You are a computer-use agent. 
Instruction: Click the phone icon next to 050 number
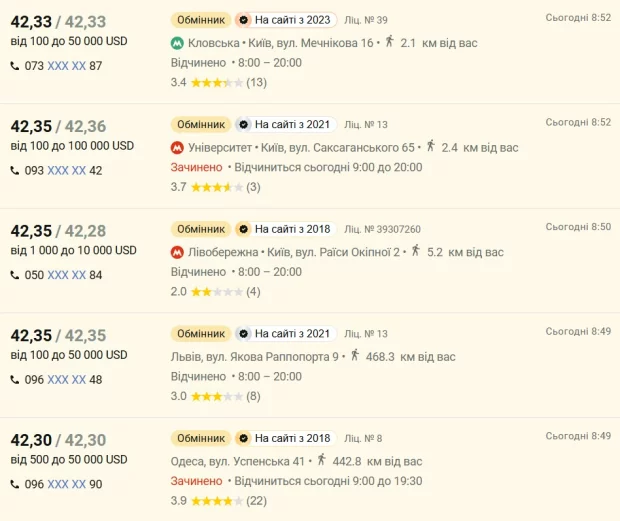point(14,275)
